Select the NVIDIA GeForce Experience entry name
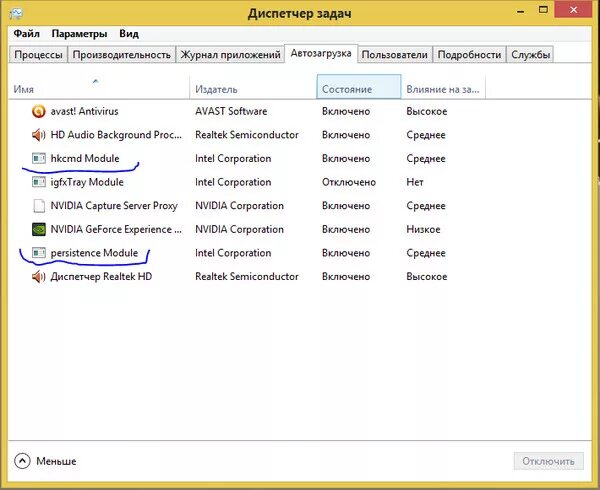This screenshot has width=600, height=490. click(x=116, y=230)
